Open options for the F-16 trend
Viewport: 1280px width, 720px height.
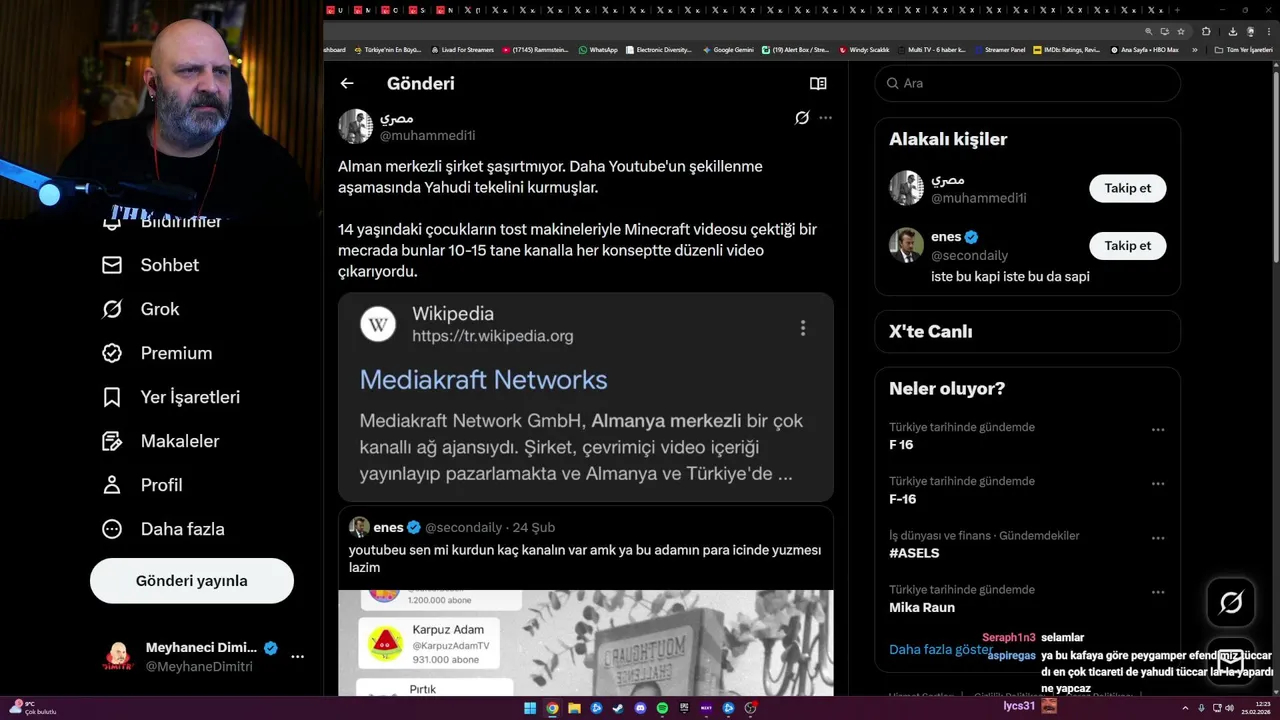(1158, 484)
